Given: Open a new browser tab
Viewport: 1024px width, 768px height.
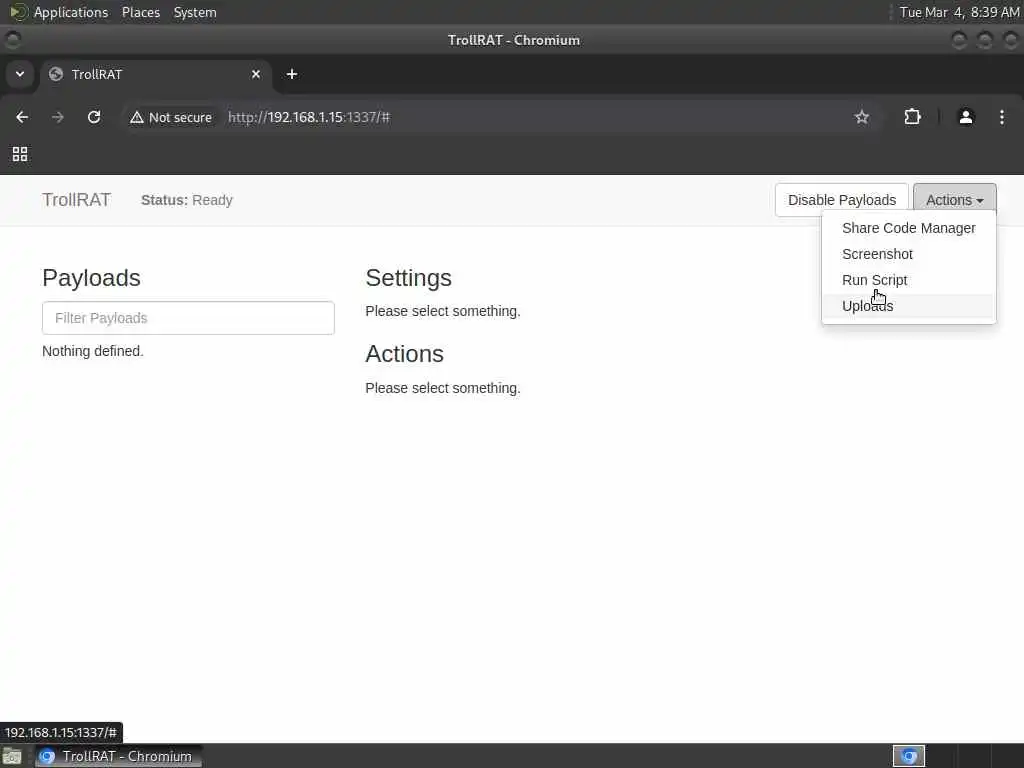Looking at the screenshot, I should click(292, 74).
